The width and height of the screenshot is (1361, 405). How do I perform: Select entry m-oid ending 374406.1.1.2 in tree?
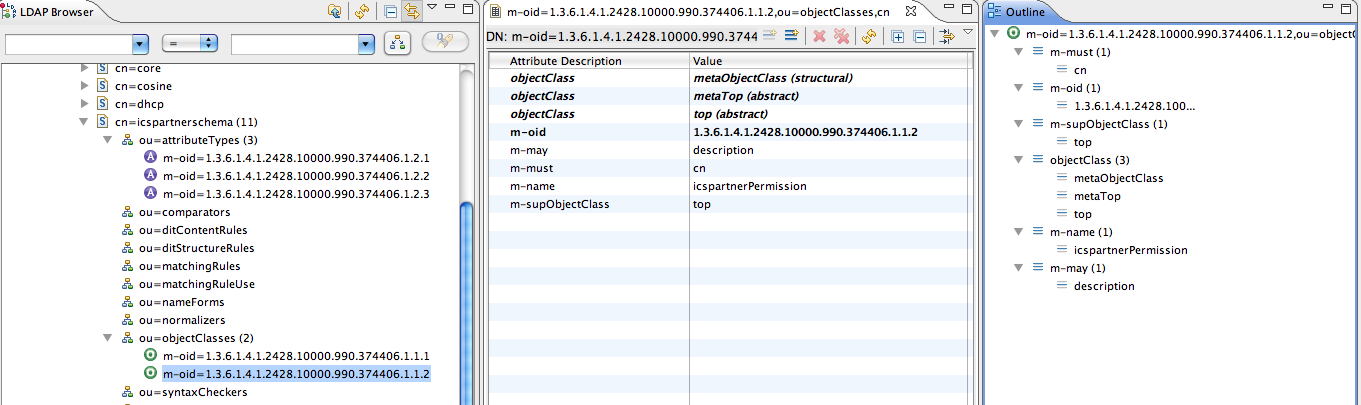coord(296,374)
